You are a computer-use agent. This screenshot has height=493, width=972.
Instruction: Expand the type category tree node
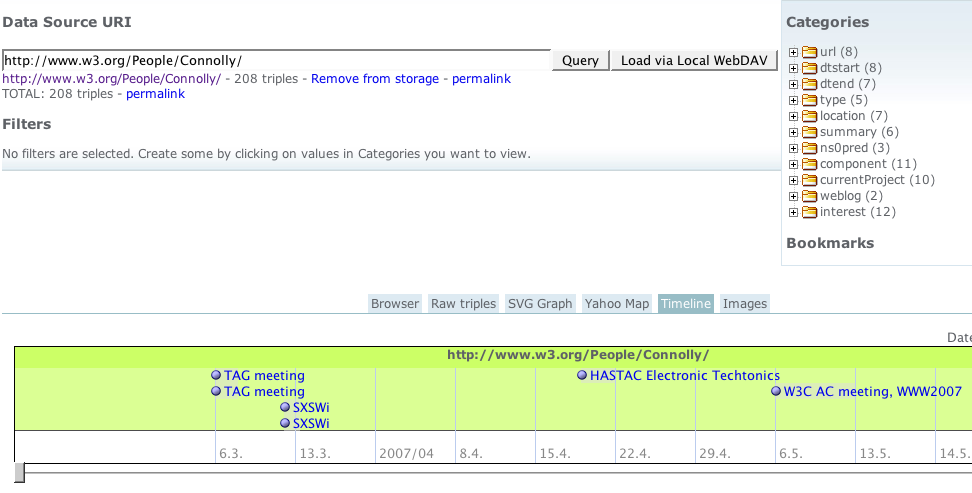click(x=794, y=100)
